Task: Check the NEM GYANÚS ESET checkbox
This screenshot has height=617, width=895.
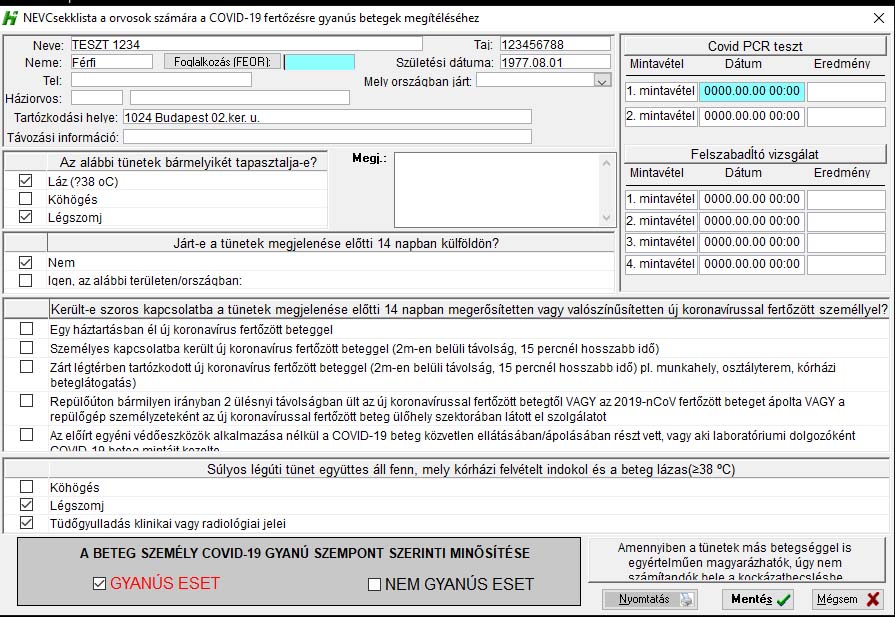Action: (374, 584)
